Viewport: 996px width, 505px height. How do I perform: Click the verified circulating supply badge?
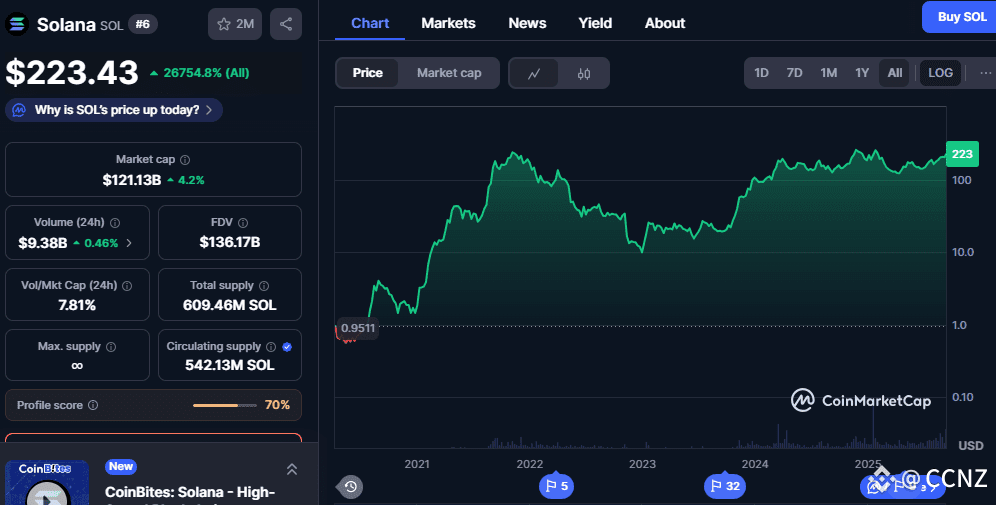pos(287,347)
